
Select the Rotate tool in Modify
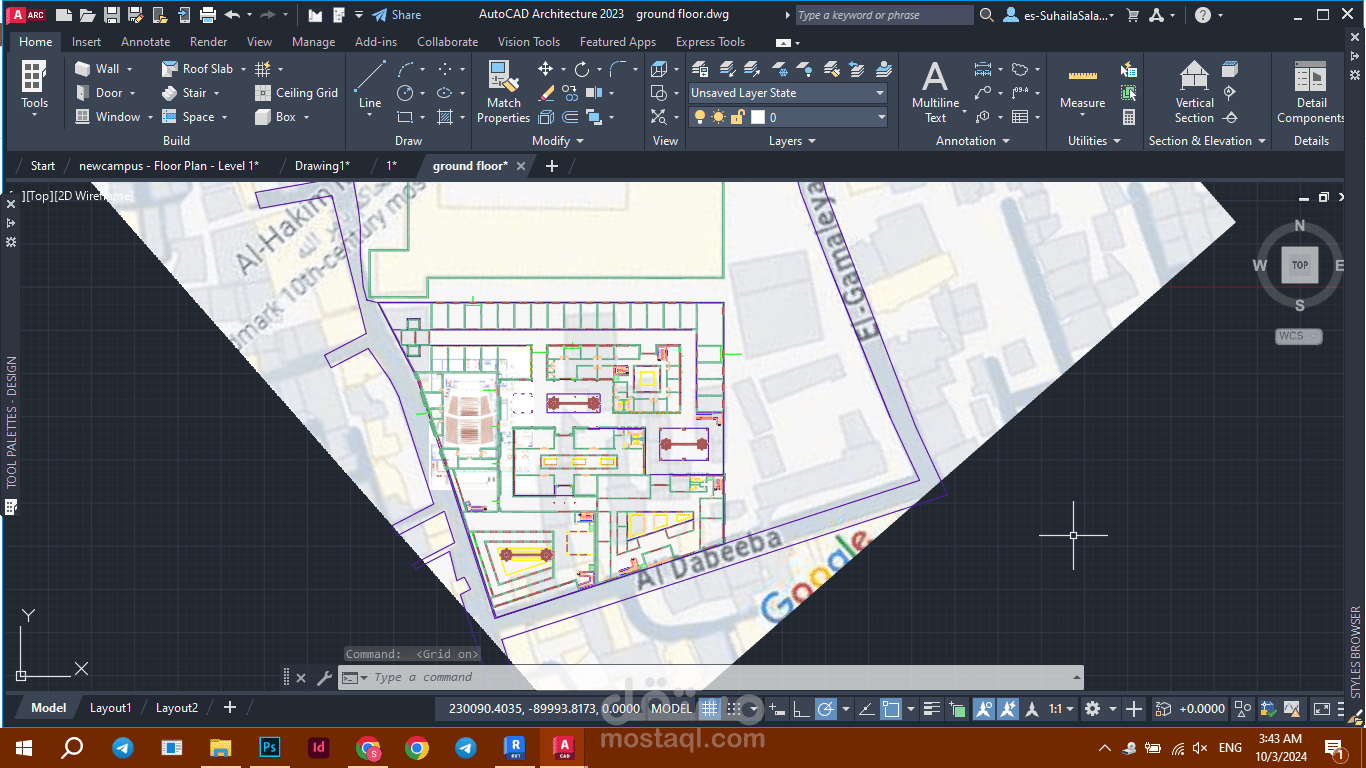582,68
